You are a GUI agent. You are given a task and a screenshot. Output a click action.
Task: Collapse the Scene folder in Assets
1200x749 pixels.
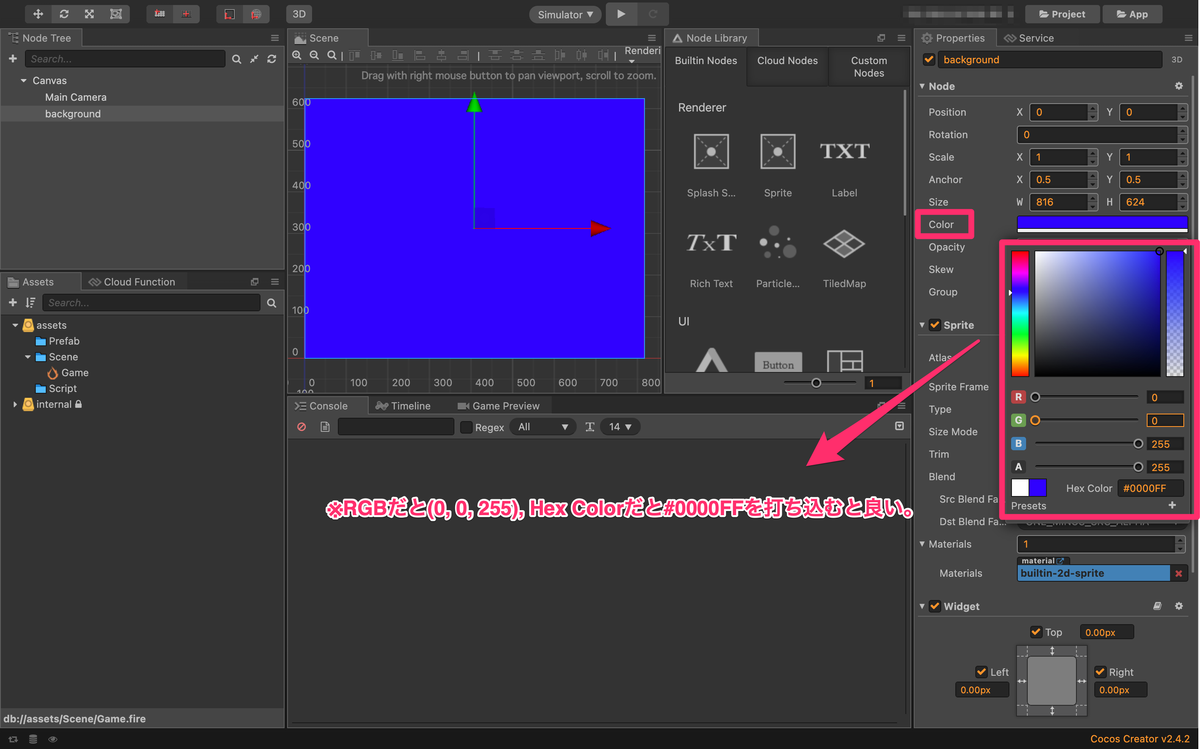28,357
